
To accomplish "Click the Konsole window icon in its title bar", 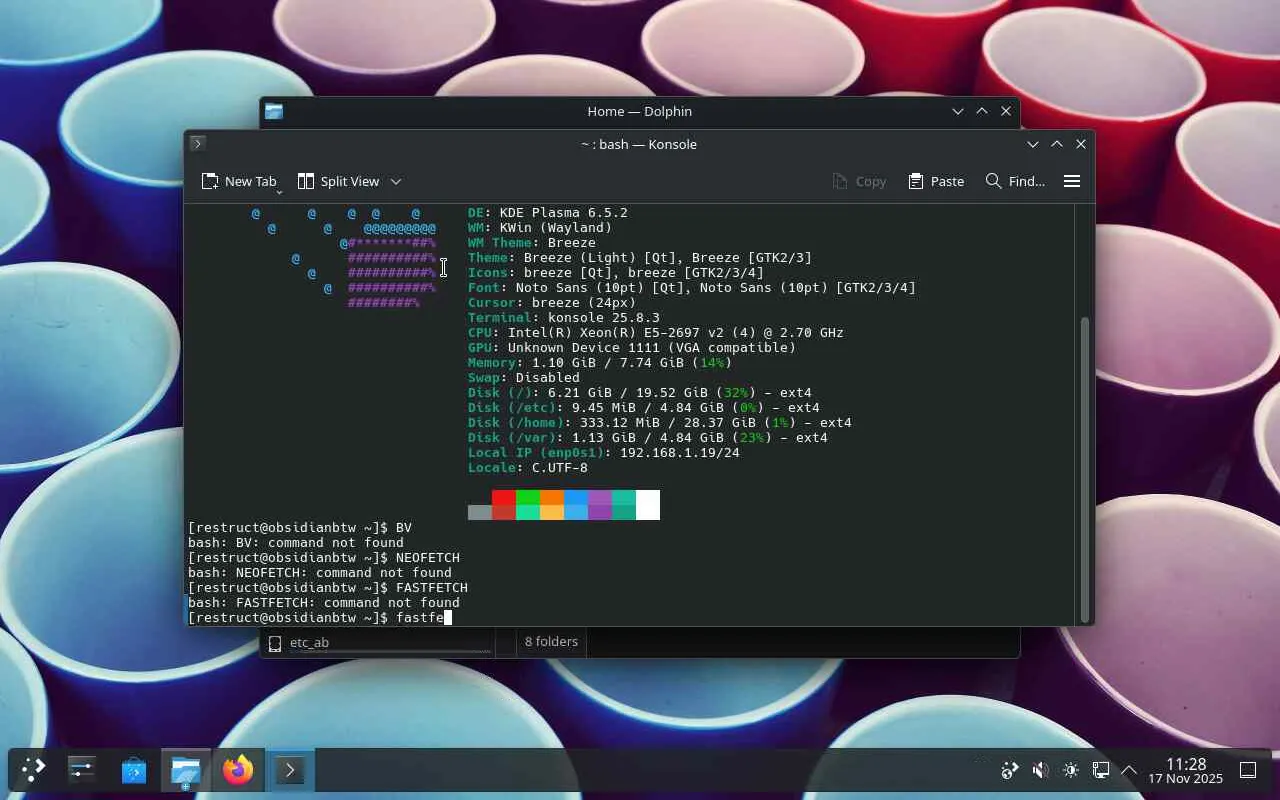I will pyautogui.click(x=197, y=144).
